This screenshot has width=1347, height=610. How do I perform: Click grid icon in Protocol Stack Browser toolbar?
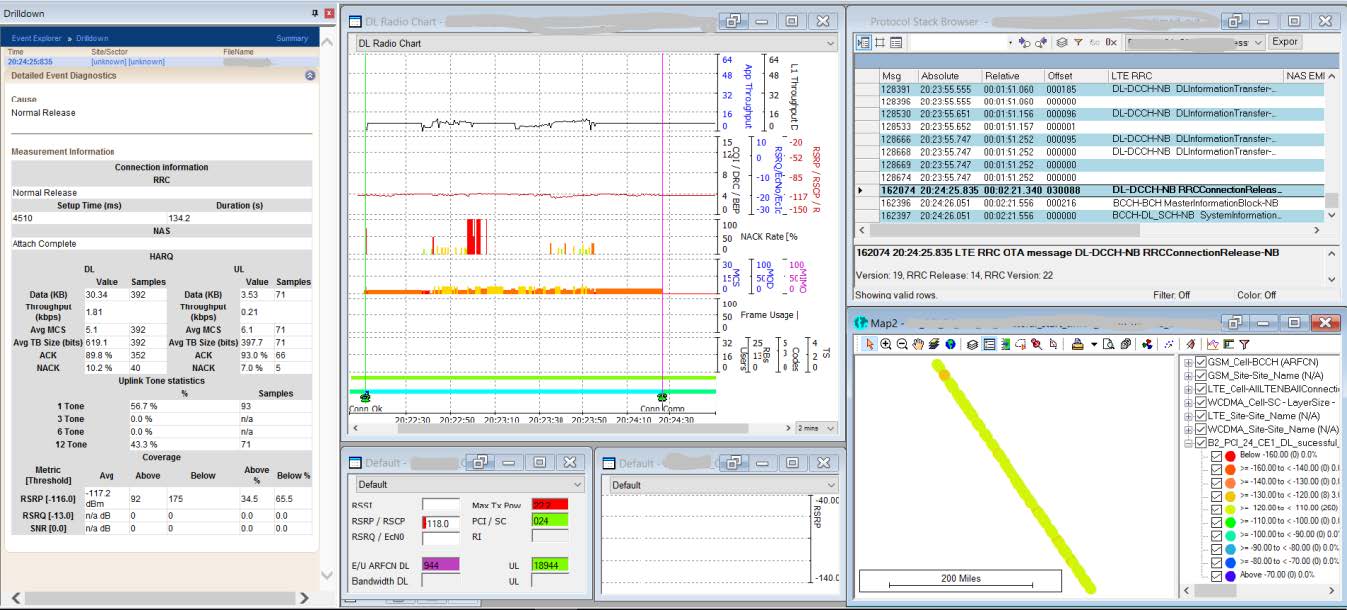click(x=879, y=43)
